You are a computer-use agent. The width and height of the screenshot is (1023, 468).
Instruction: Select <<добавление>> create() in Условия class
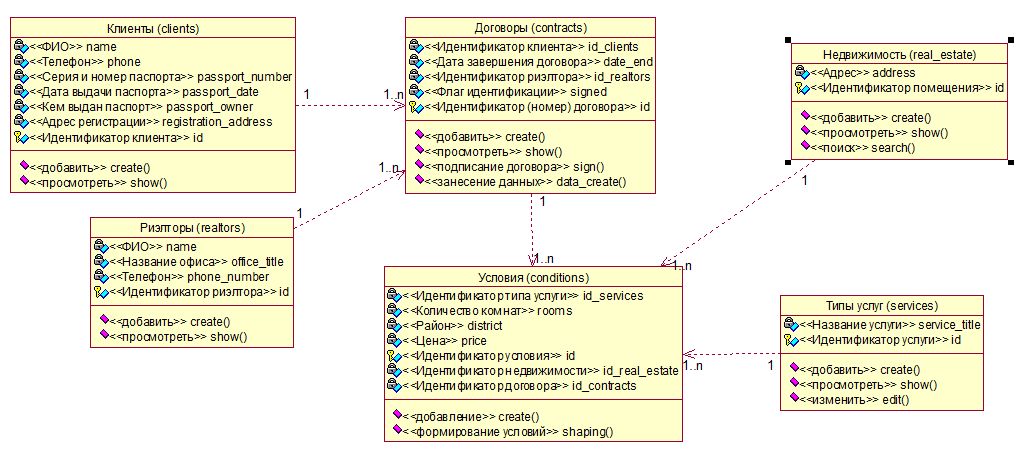[x=471, y=416]
